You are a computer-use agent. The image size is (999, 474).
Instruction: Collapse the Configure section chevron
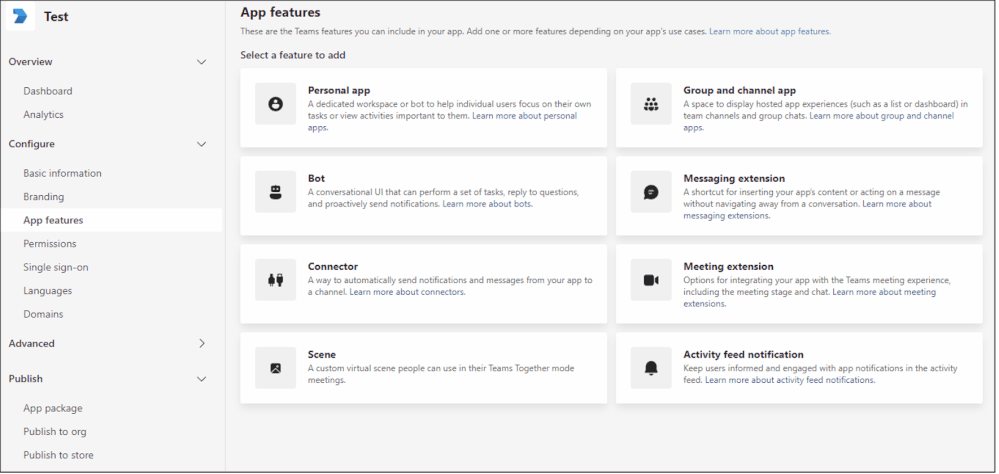tap(201, 144)
